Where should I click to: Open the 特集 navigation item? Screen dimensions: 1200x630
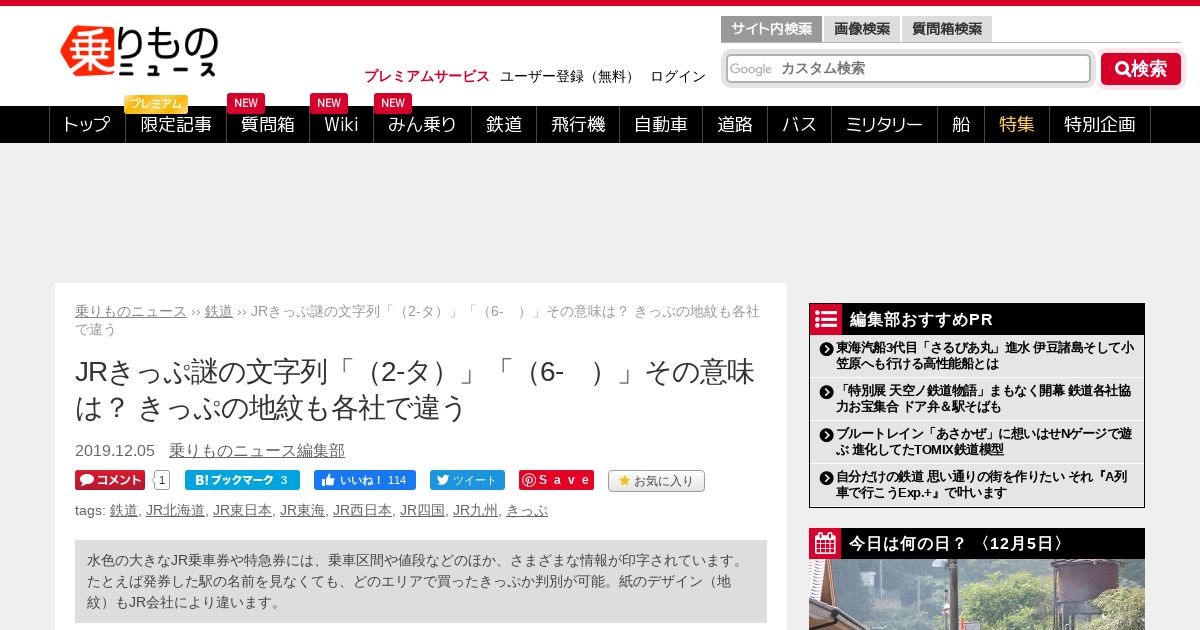pyautogui.click(x=1017, y=125)
